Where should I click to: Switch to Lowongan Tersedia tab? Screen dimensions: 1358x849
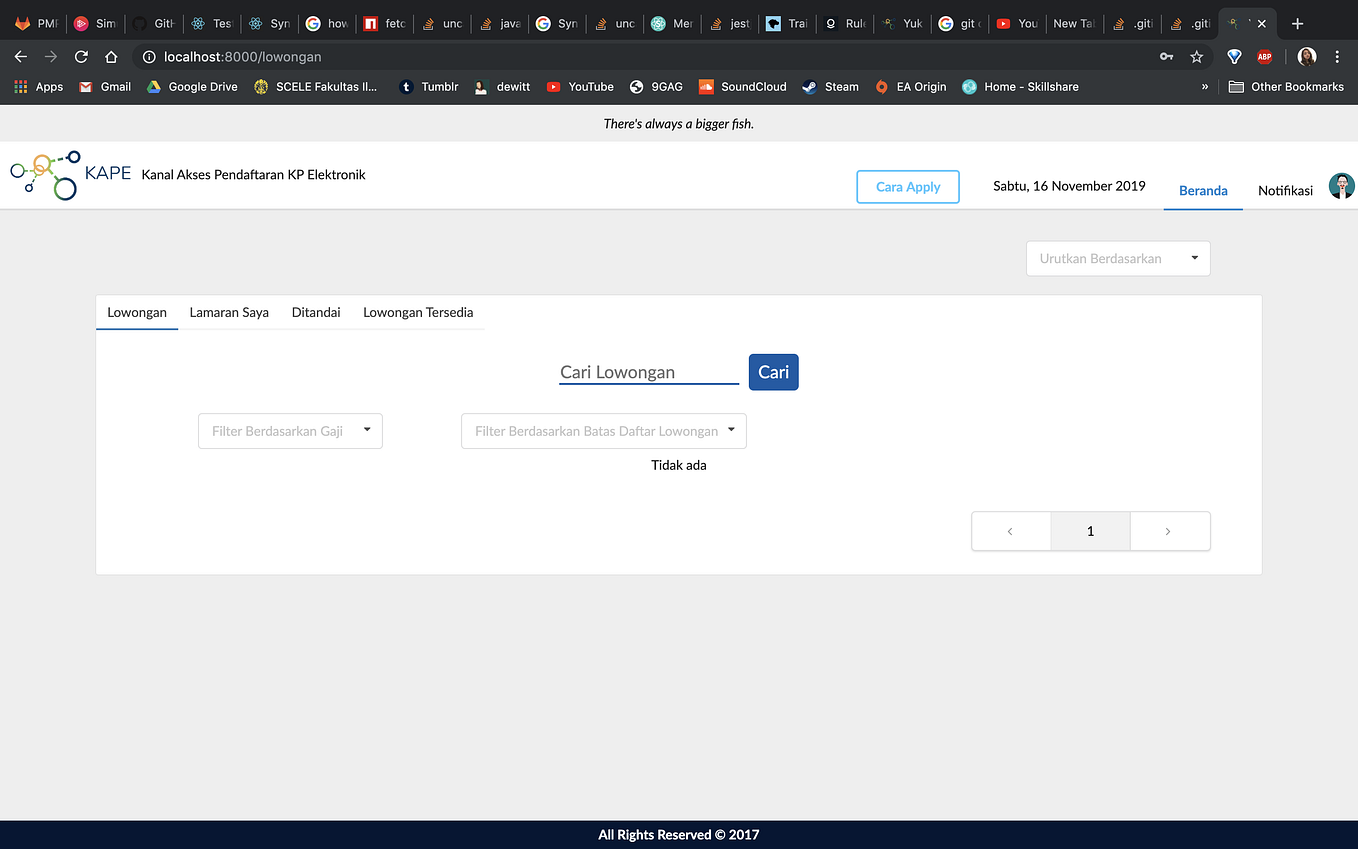coord(418,312)
